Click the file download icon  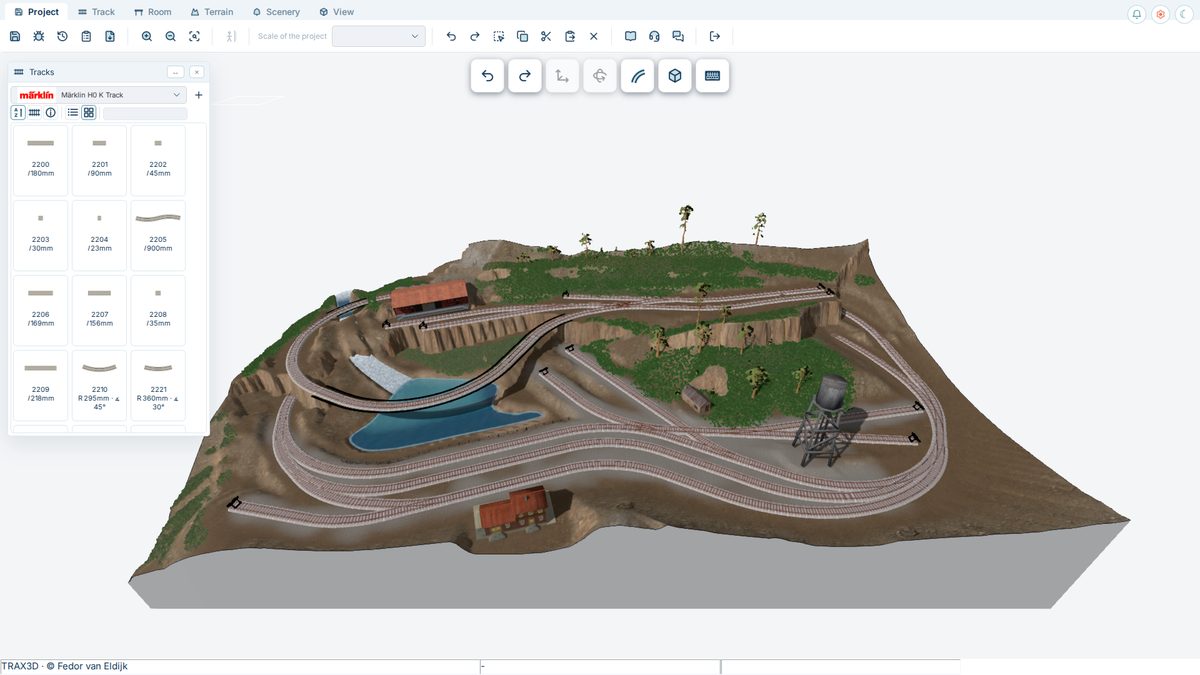110,36
